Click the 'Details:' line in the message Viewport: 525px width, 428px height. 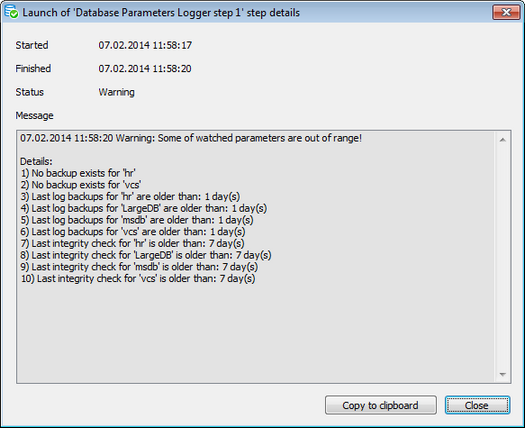click(x=36, y=161)
